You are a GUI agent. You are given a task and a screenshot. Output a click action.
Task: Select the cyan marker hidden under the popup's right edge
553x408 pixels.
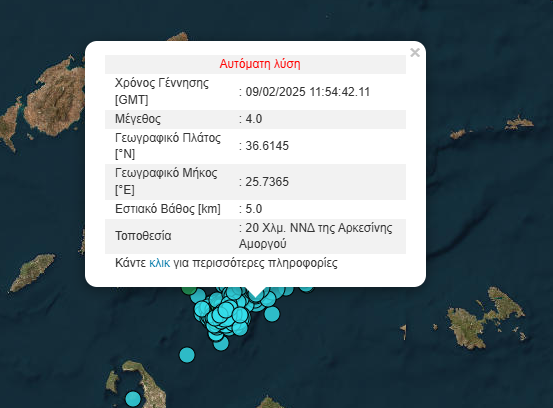306,289
